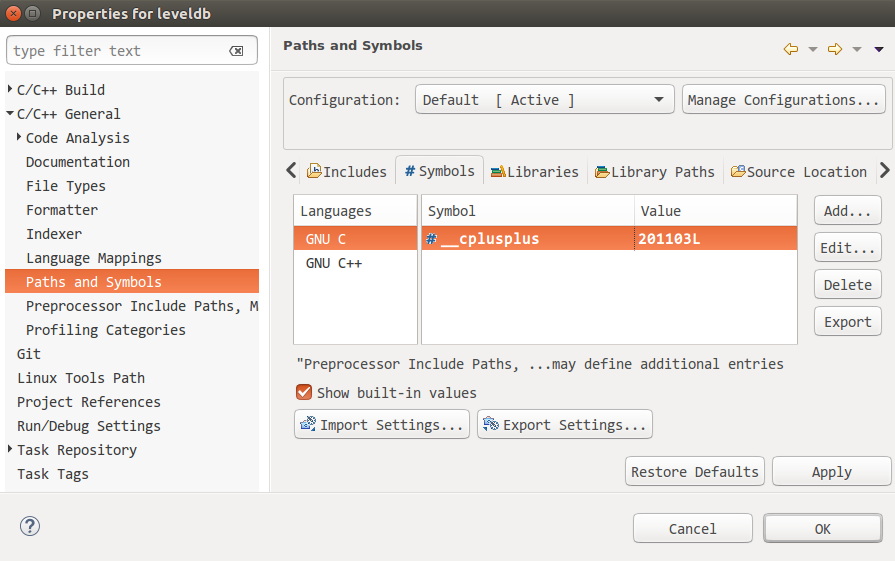The height and width of the screenshot is (561, 895).
Task: Open Run/Debug Settings tree item
Action: 88,426
